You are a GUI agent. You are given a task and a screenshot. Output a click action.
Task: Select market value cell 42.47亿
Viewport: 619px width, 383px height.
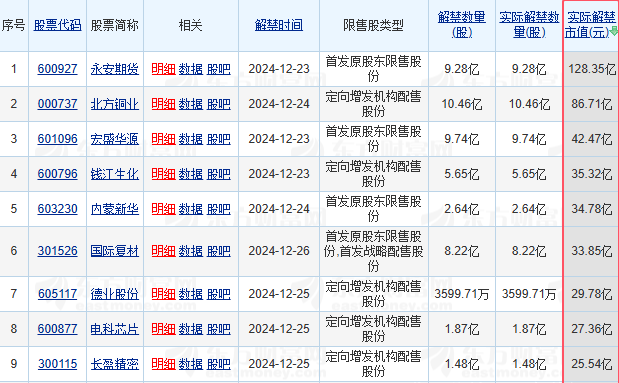(591, 139)
